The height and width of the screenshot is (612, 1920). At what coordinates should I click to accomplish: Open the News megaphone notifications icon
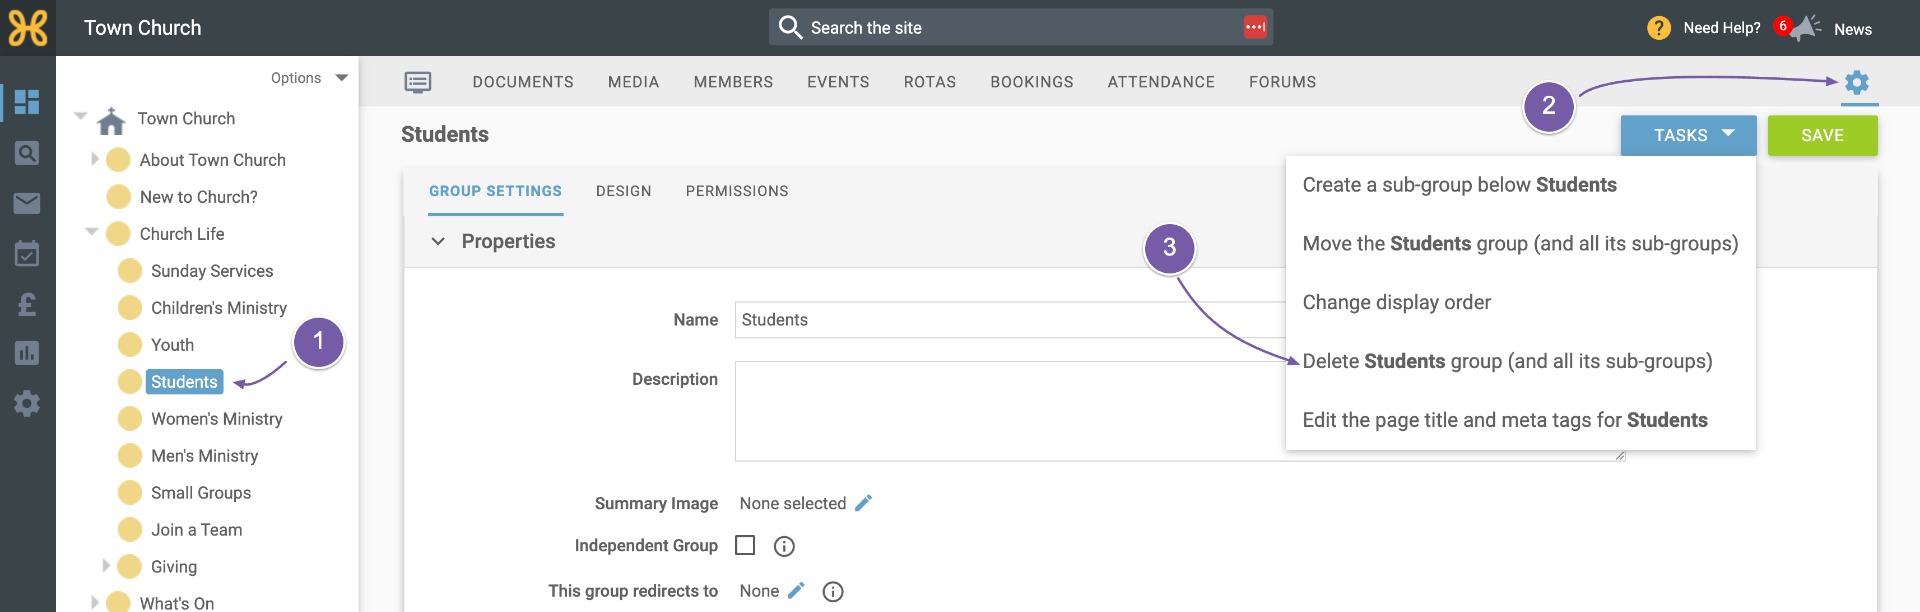pos(1804,28)
